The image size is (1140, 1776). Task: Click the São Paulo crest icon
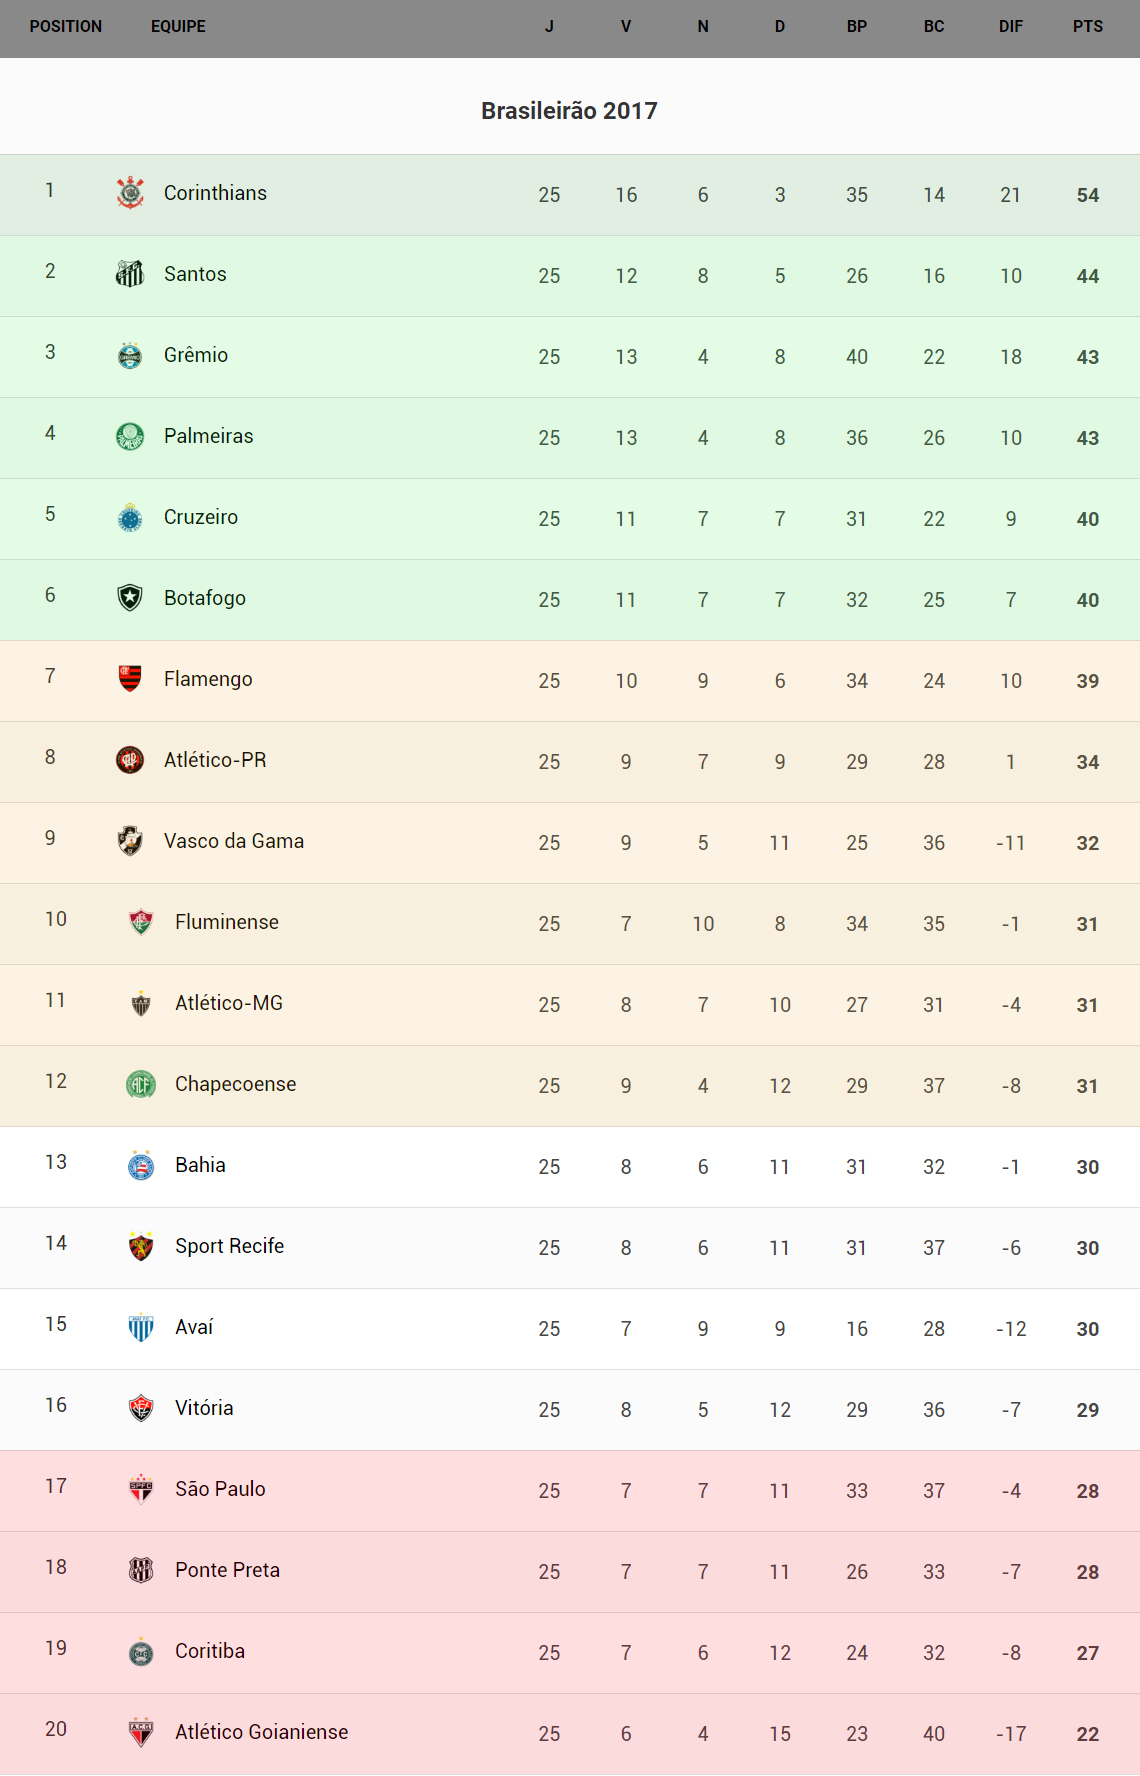[141, 1489]
